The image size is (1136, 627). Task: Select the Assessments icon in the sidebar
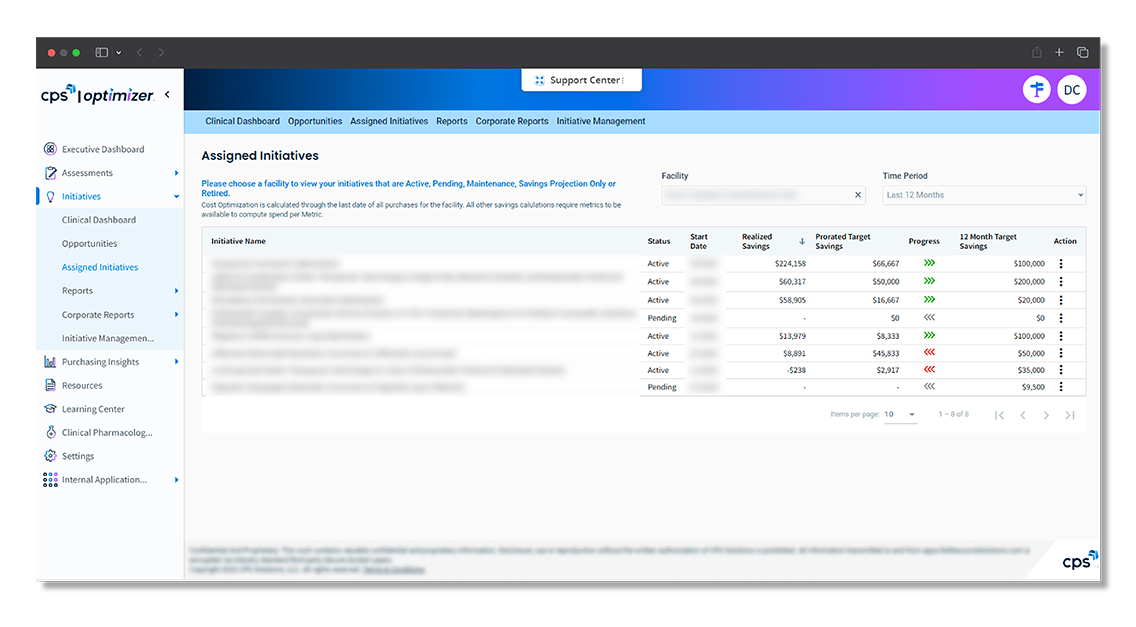49,172
